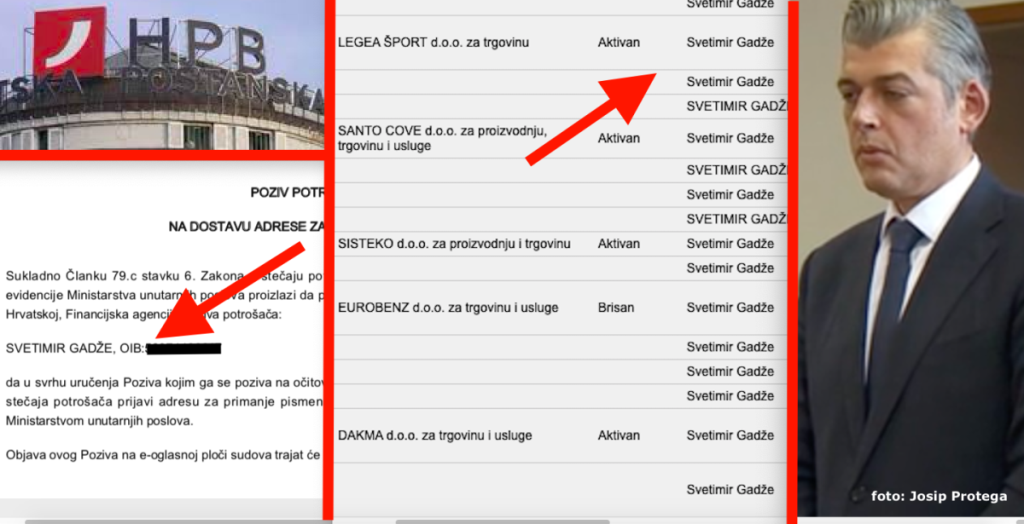This screenshot has width=1024, height=524.
Task: Select the Aktivan status in the SANTO COVE row
Action: tap(618, 139)
